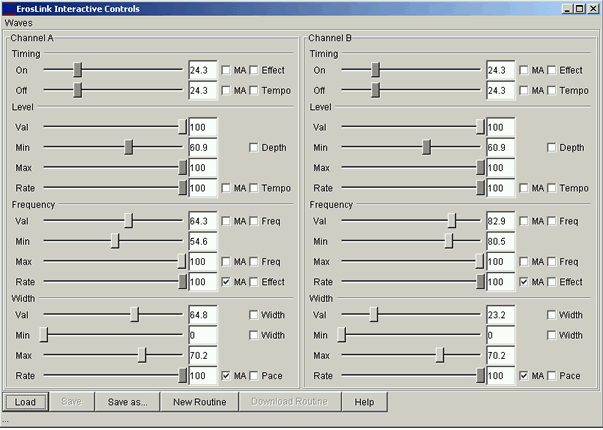
Task: Click Channel A Frequency Min slider handle
Action: coord(115,241)
